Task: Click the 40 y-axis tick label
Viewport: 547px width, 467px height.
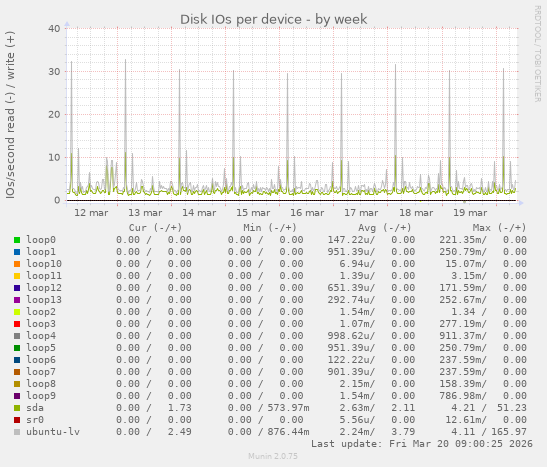Action: coord(54,29)
